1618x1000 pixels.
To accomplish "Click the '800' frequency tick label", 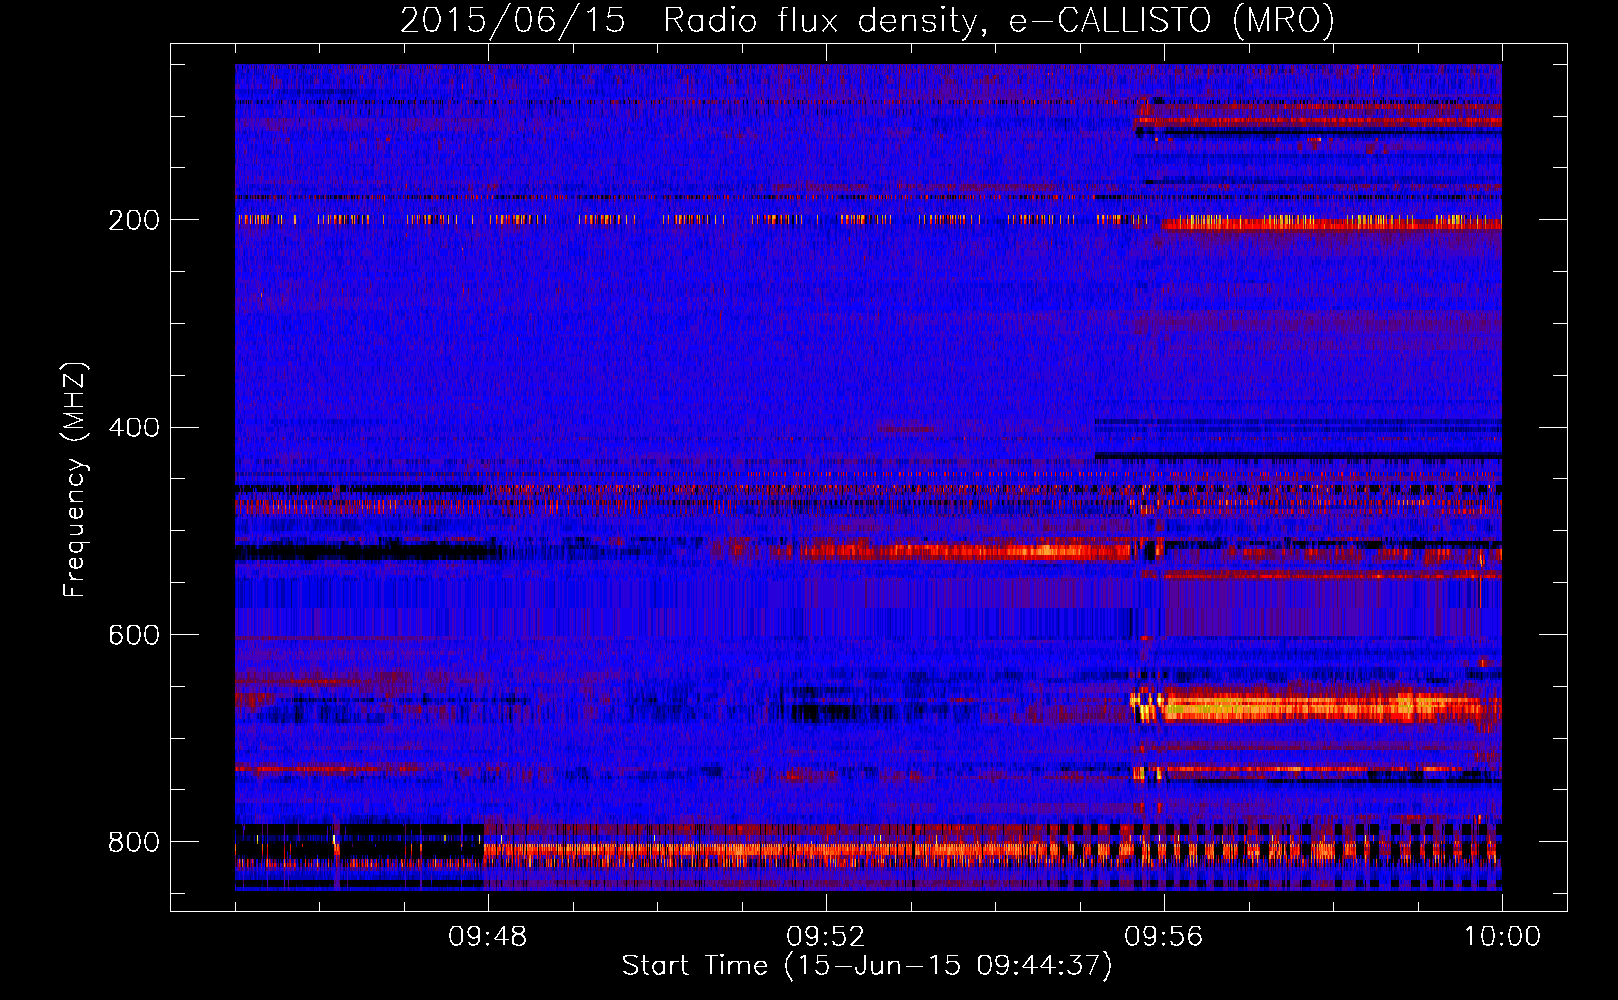I will click(133, 842).
